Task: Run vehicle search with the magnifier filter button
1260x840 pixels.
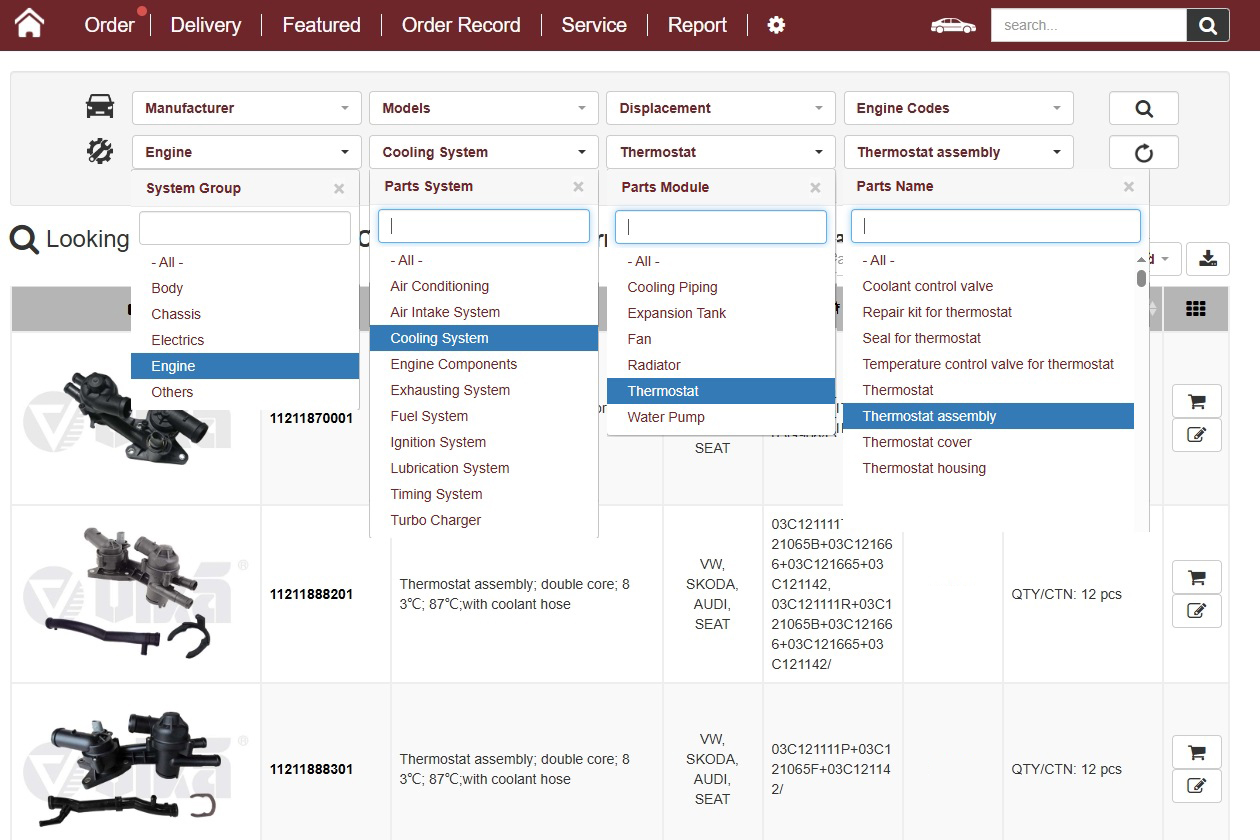Action: tap(1143, 107)
